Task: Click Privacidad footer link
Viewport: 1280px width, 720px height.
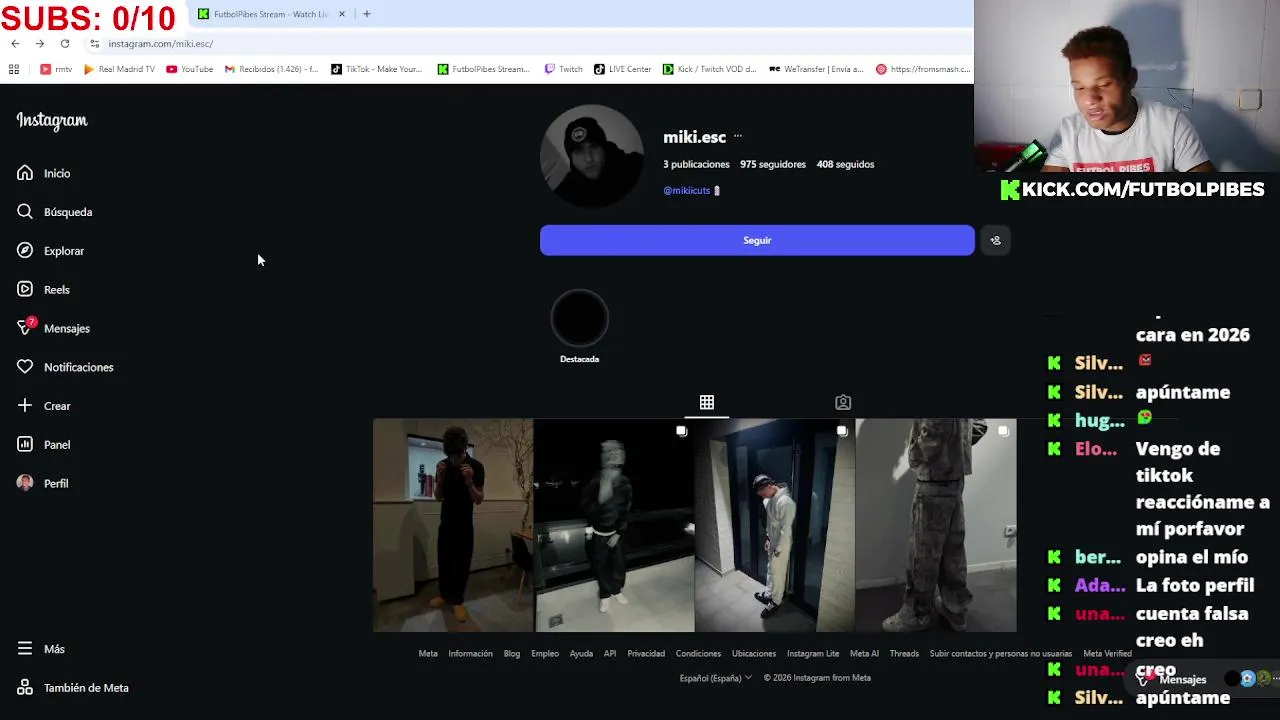Action: pyautogui.click(x=646, y=654)
